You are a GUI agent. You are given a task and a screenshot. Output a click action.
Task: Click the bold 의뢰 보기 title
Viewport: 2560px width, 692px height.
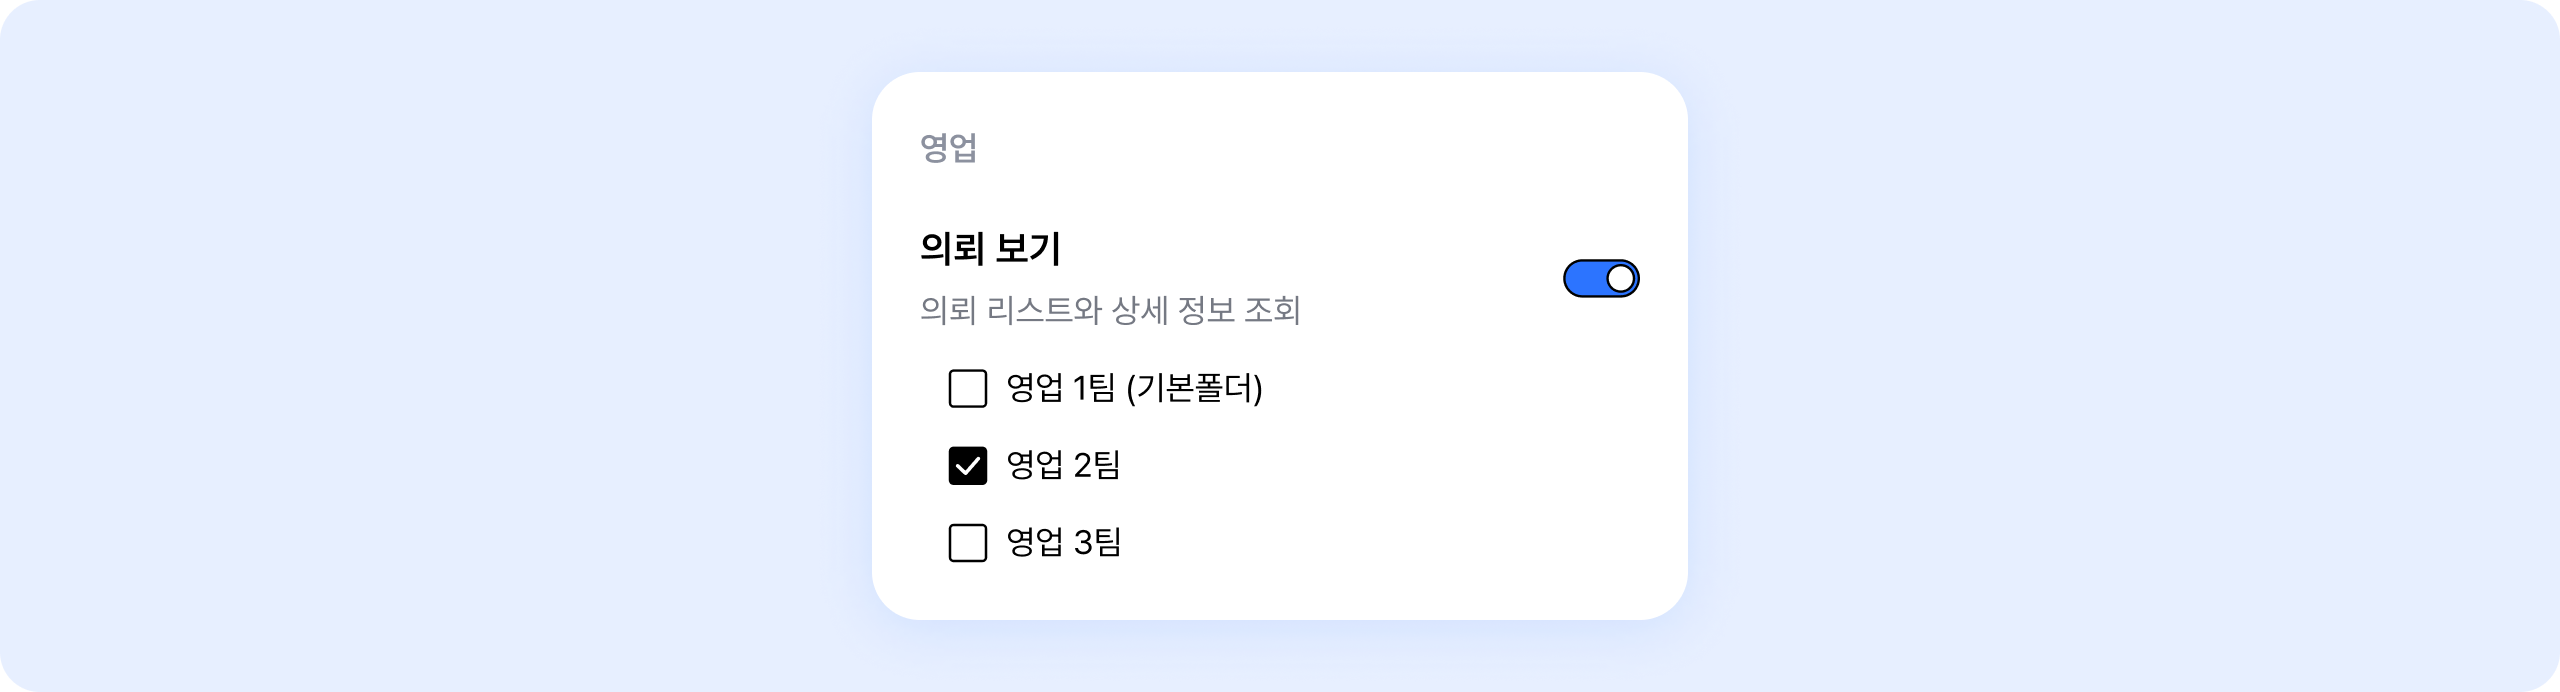[x=990, y=248]
